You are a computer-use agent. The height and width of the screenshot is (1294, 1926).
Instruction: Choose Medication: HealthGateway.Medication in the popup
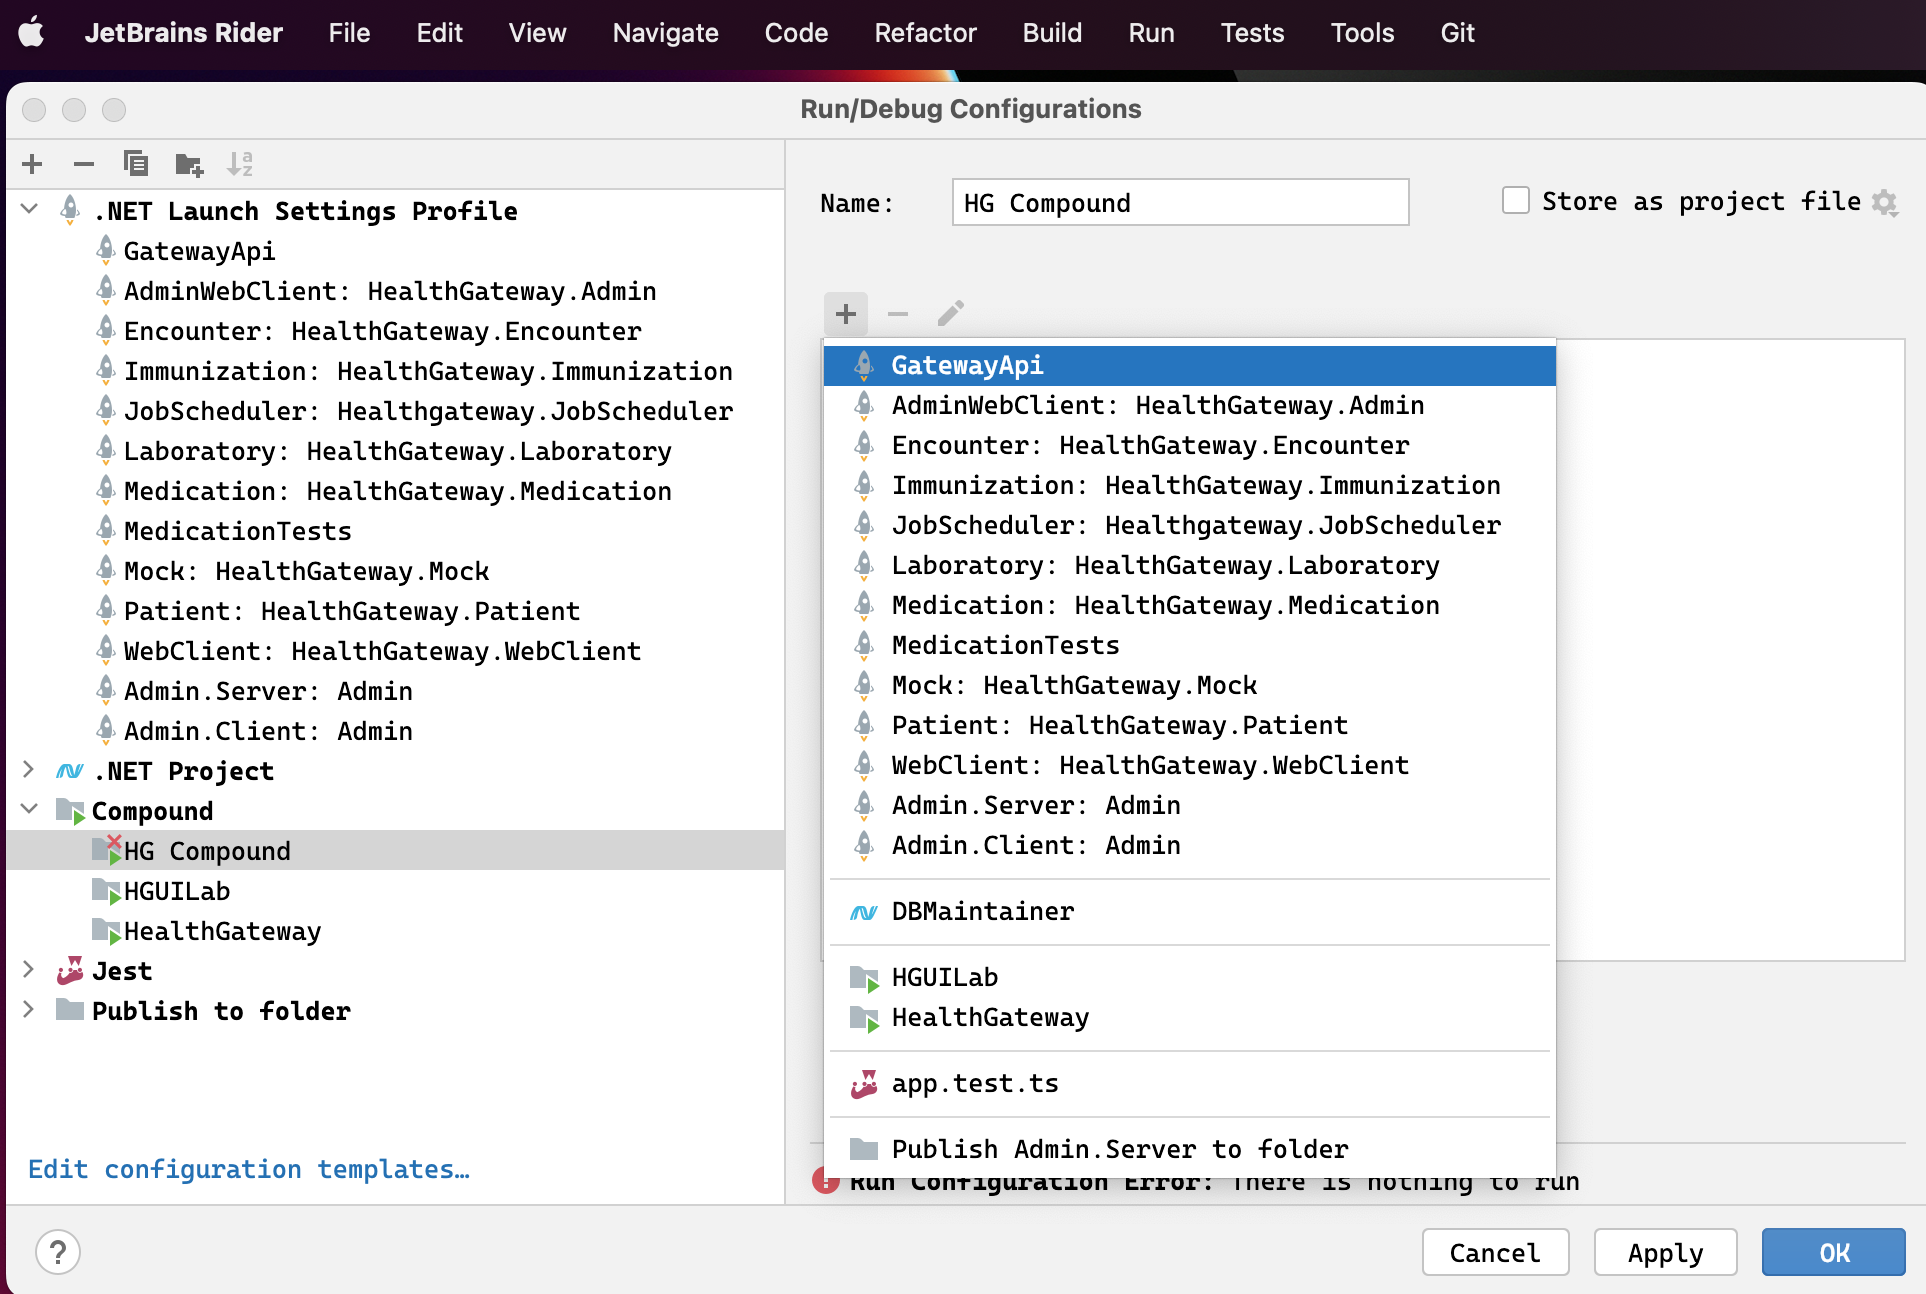click(x=1190, y=606)
